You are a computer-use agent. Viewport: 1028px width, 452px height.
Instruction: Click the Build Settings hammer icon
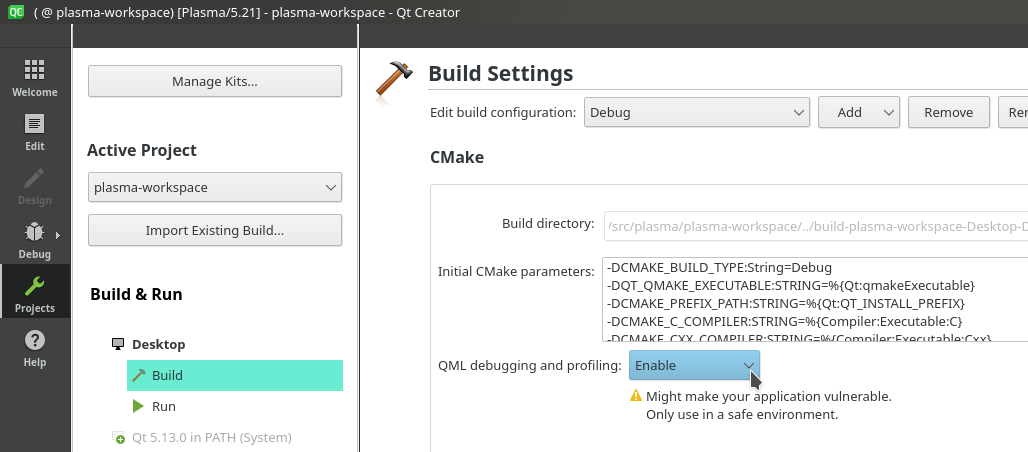[x=394, y=81]
